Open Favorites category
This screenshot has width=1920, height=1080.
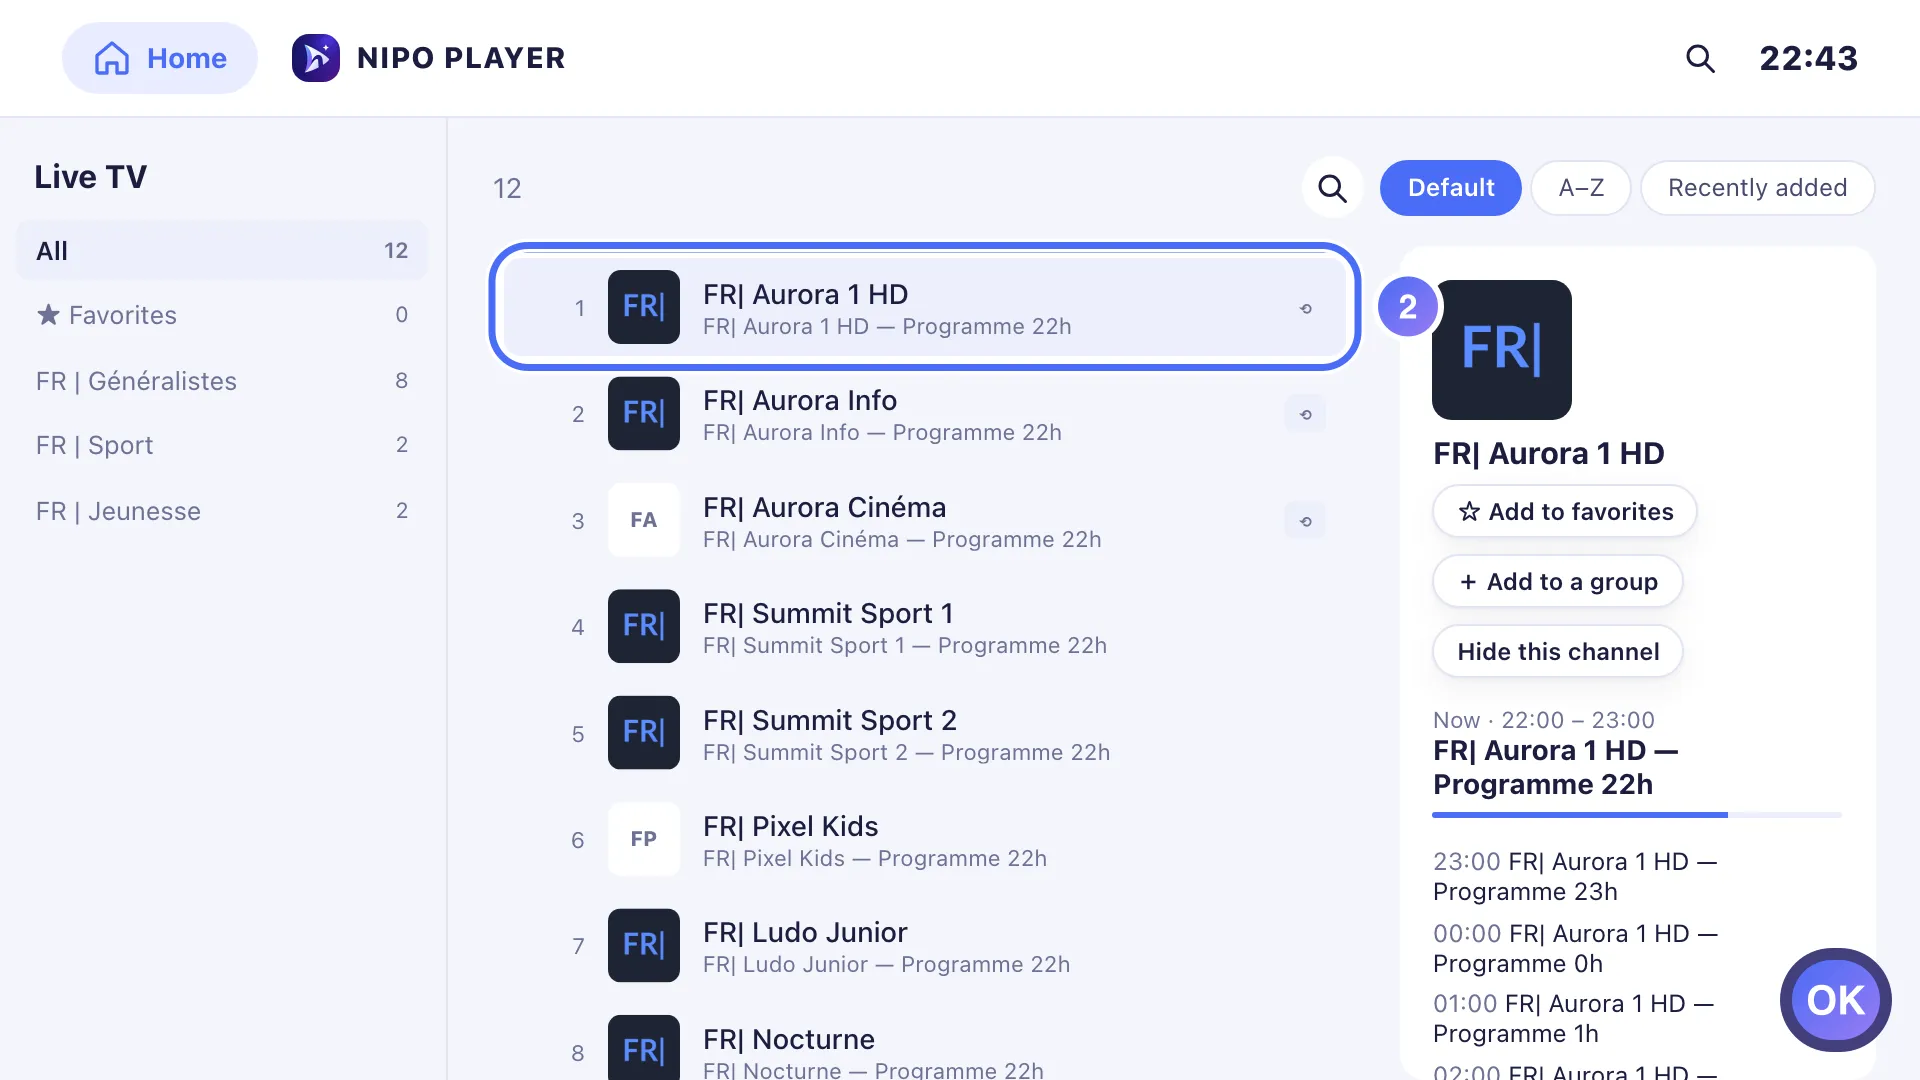click(x=222, y=315)
